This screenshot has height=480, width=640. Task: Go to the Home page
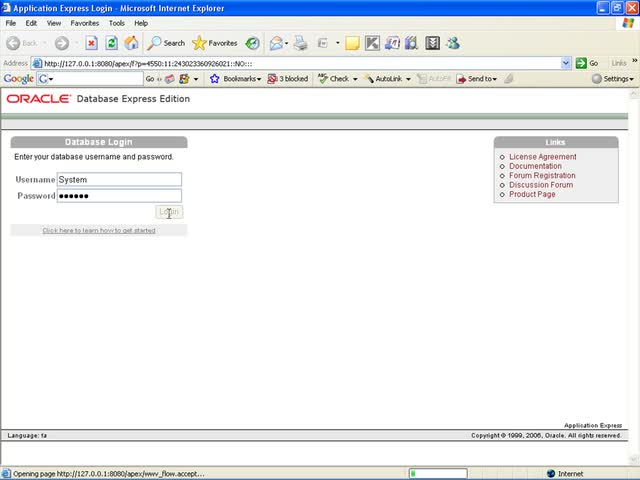click(131, 43)
